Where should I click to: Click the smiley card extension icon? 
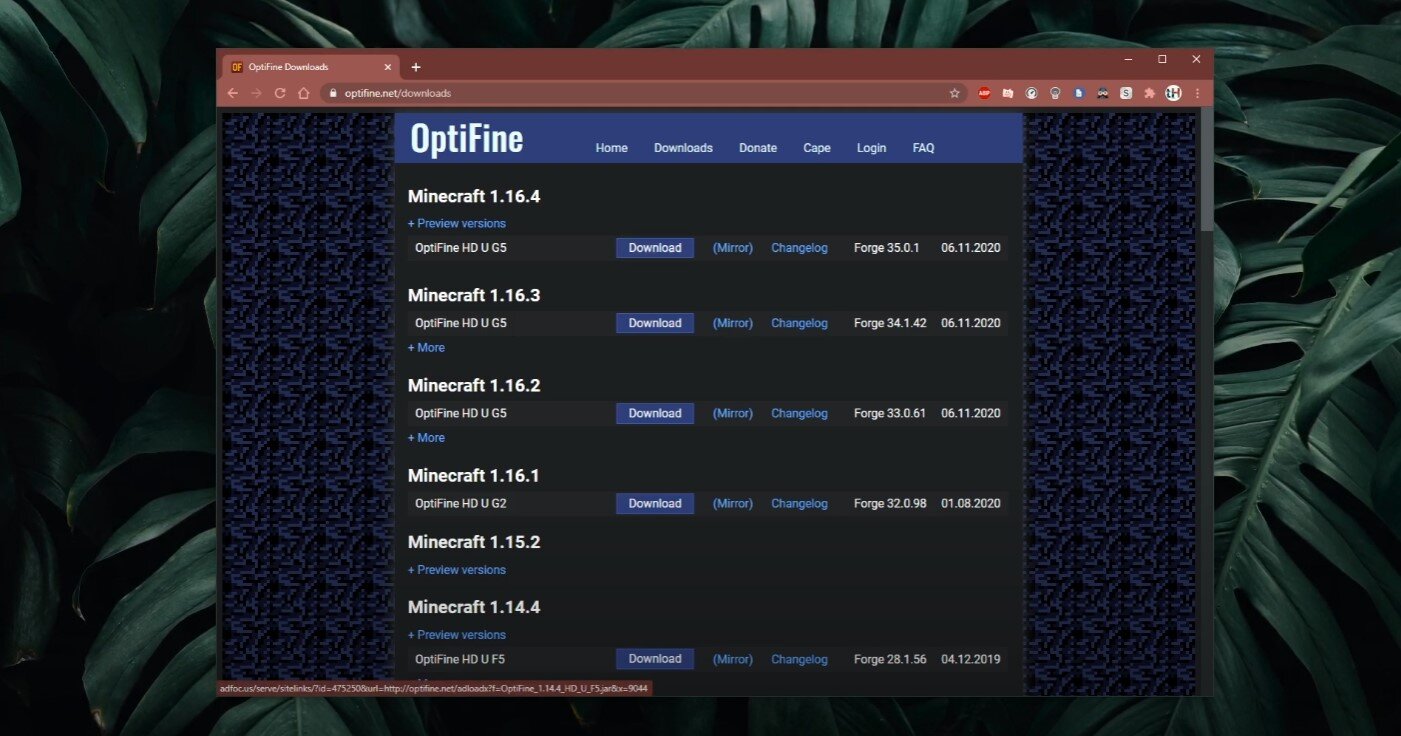pyautogui.click(x=1008, y=93)
